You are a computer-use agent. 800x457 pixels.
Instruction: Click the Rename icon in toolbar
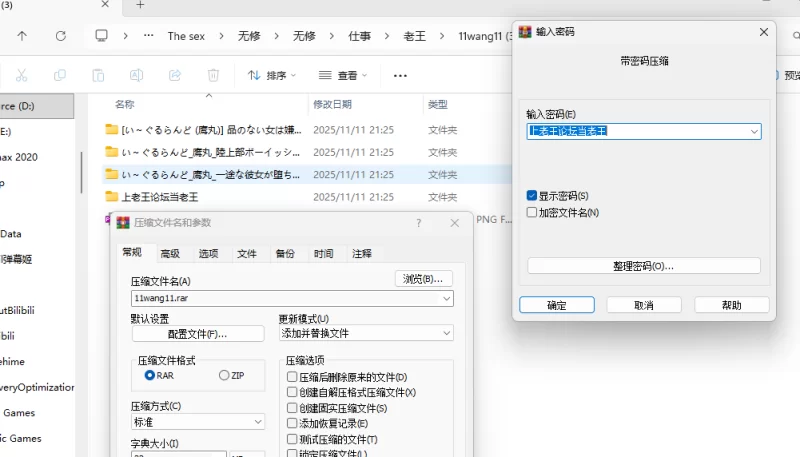point(136,75)
